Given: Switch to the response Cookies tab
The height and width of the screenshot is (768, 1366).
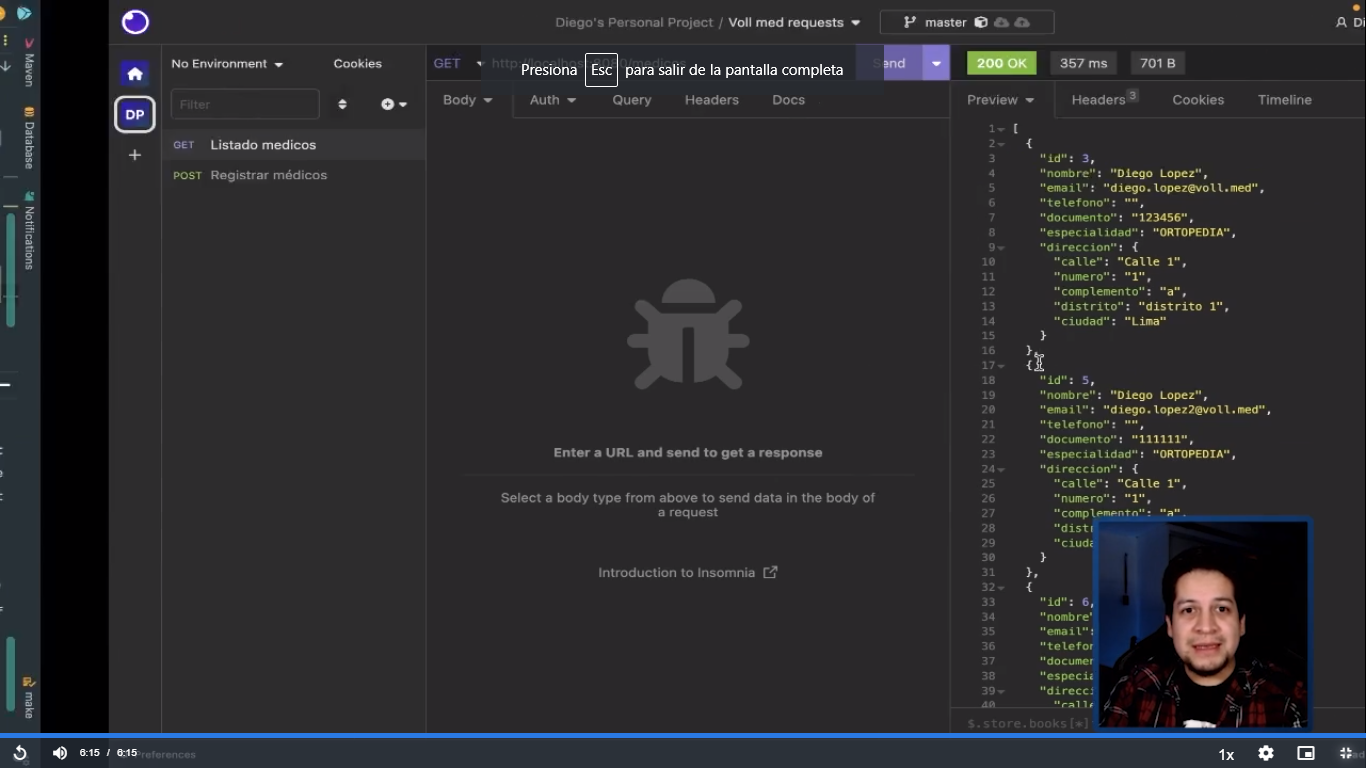Looking at the screenshot, I should point(1198,100).
